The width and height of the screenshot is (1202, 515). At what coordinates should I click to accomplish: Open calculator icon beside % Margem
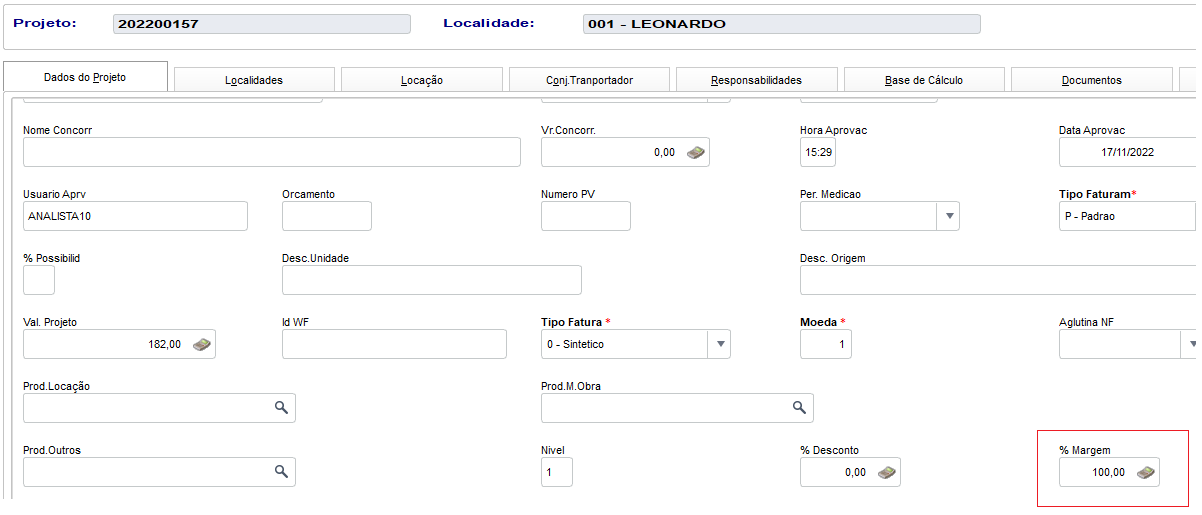click(x=1146, y=472)
